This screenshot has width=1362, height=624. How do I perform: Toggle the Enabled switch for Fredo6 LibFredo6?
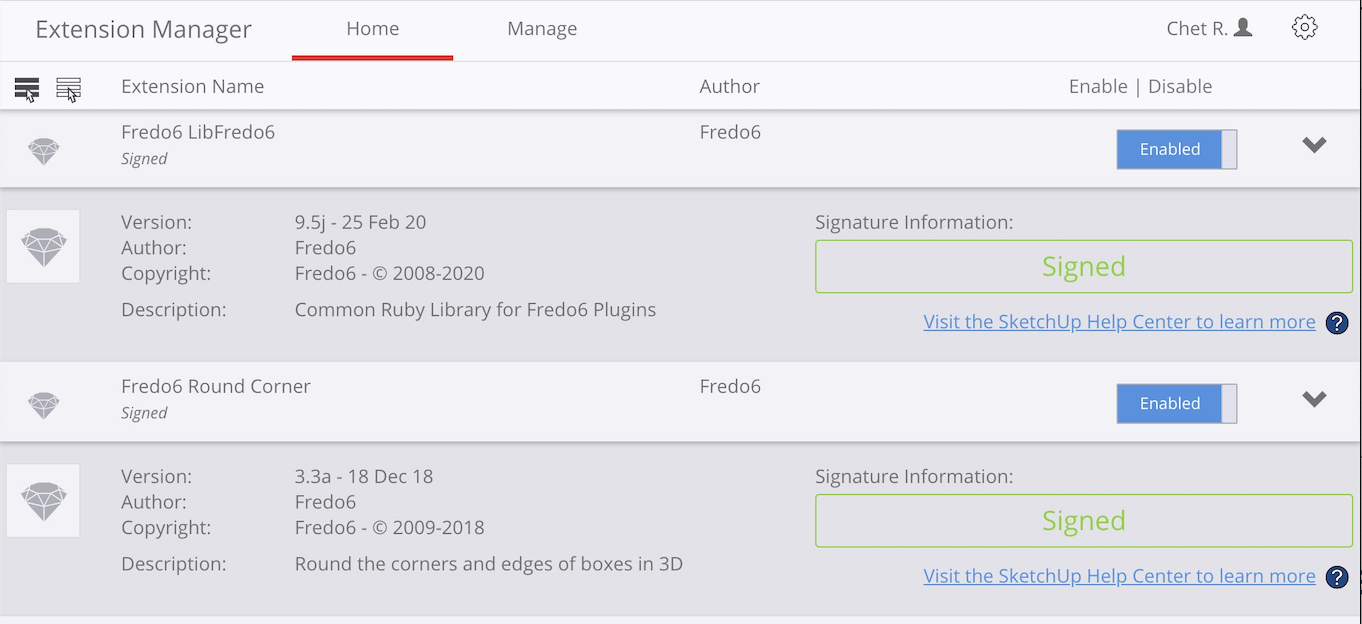[x=1177, y=149]
